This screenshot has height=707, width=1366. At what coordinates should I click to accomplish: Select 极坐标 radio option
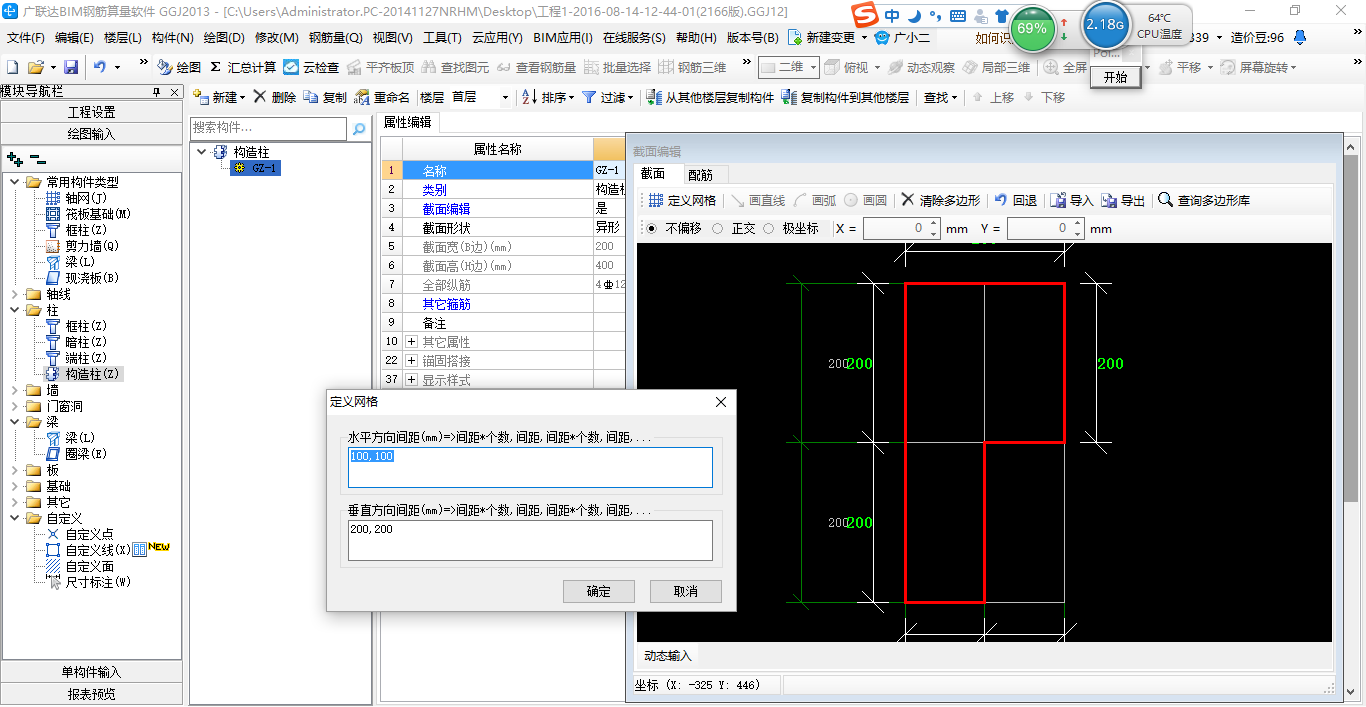[x=769, y=228]
